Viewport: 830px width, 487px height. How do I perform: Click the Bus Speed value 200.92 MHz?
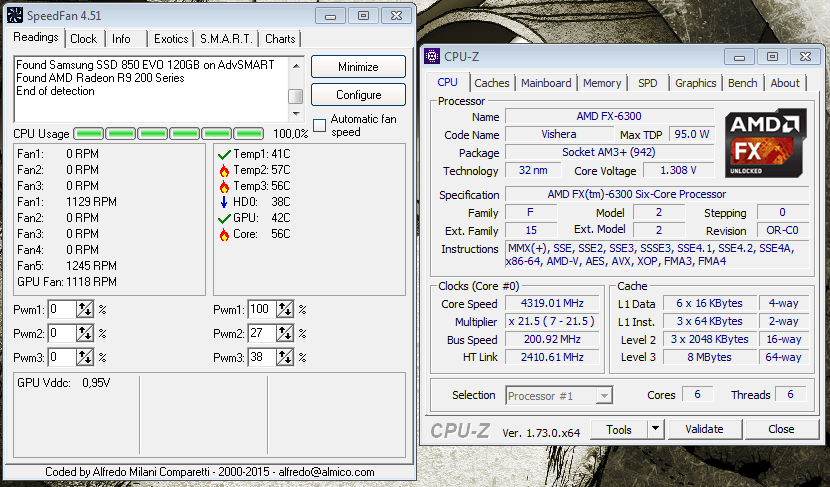pyautogui.click(x=552, y=339)
